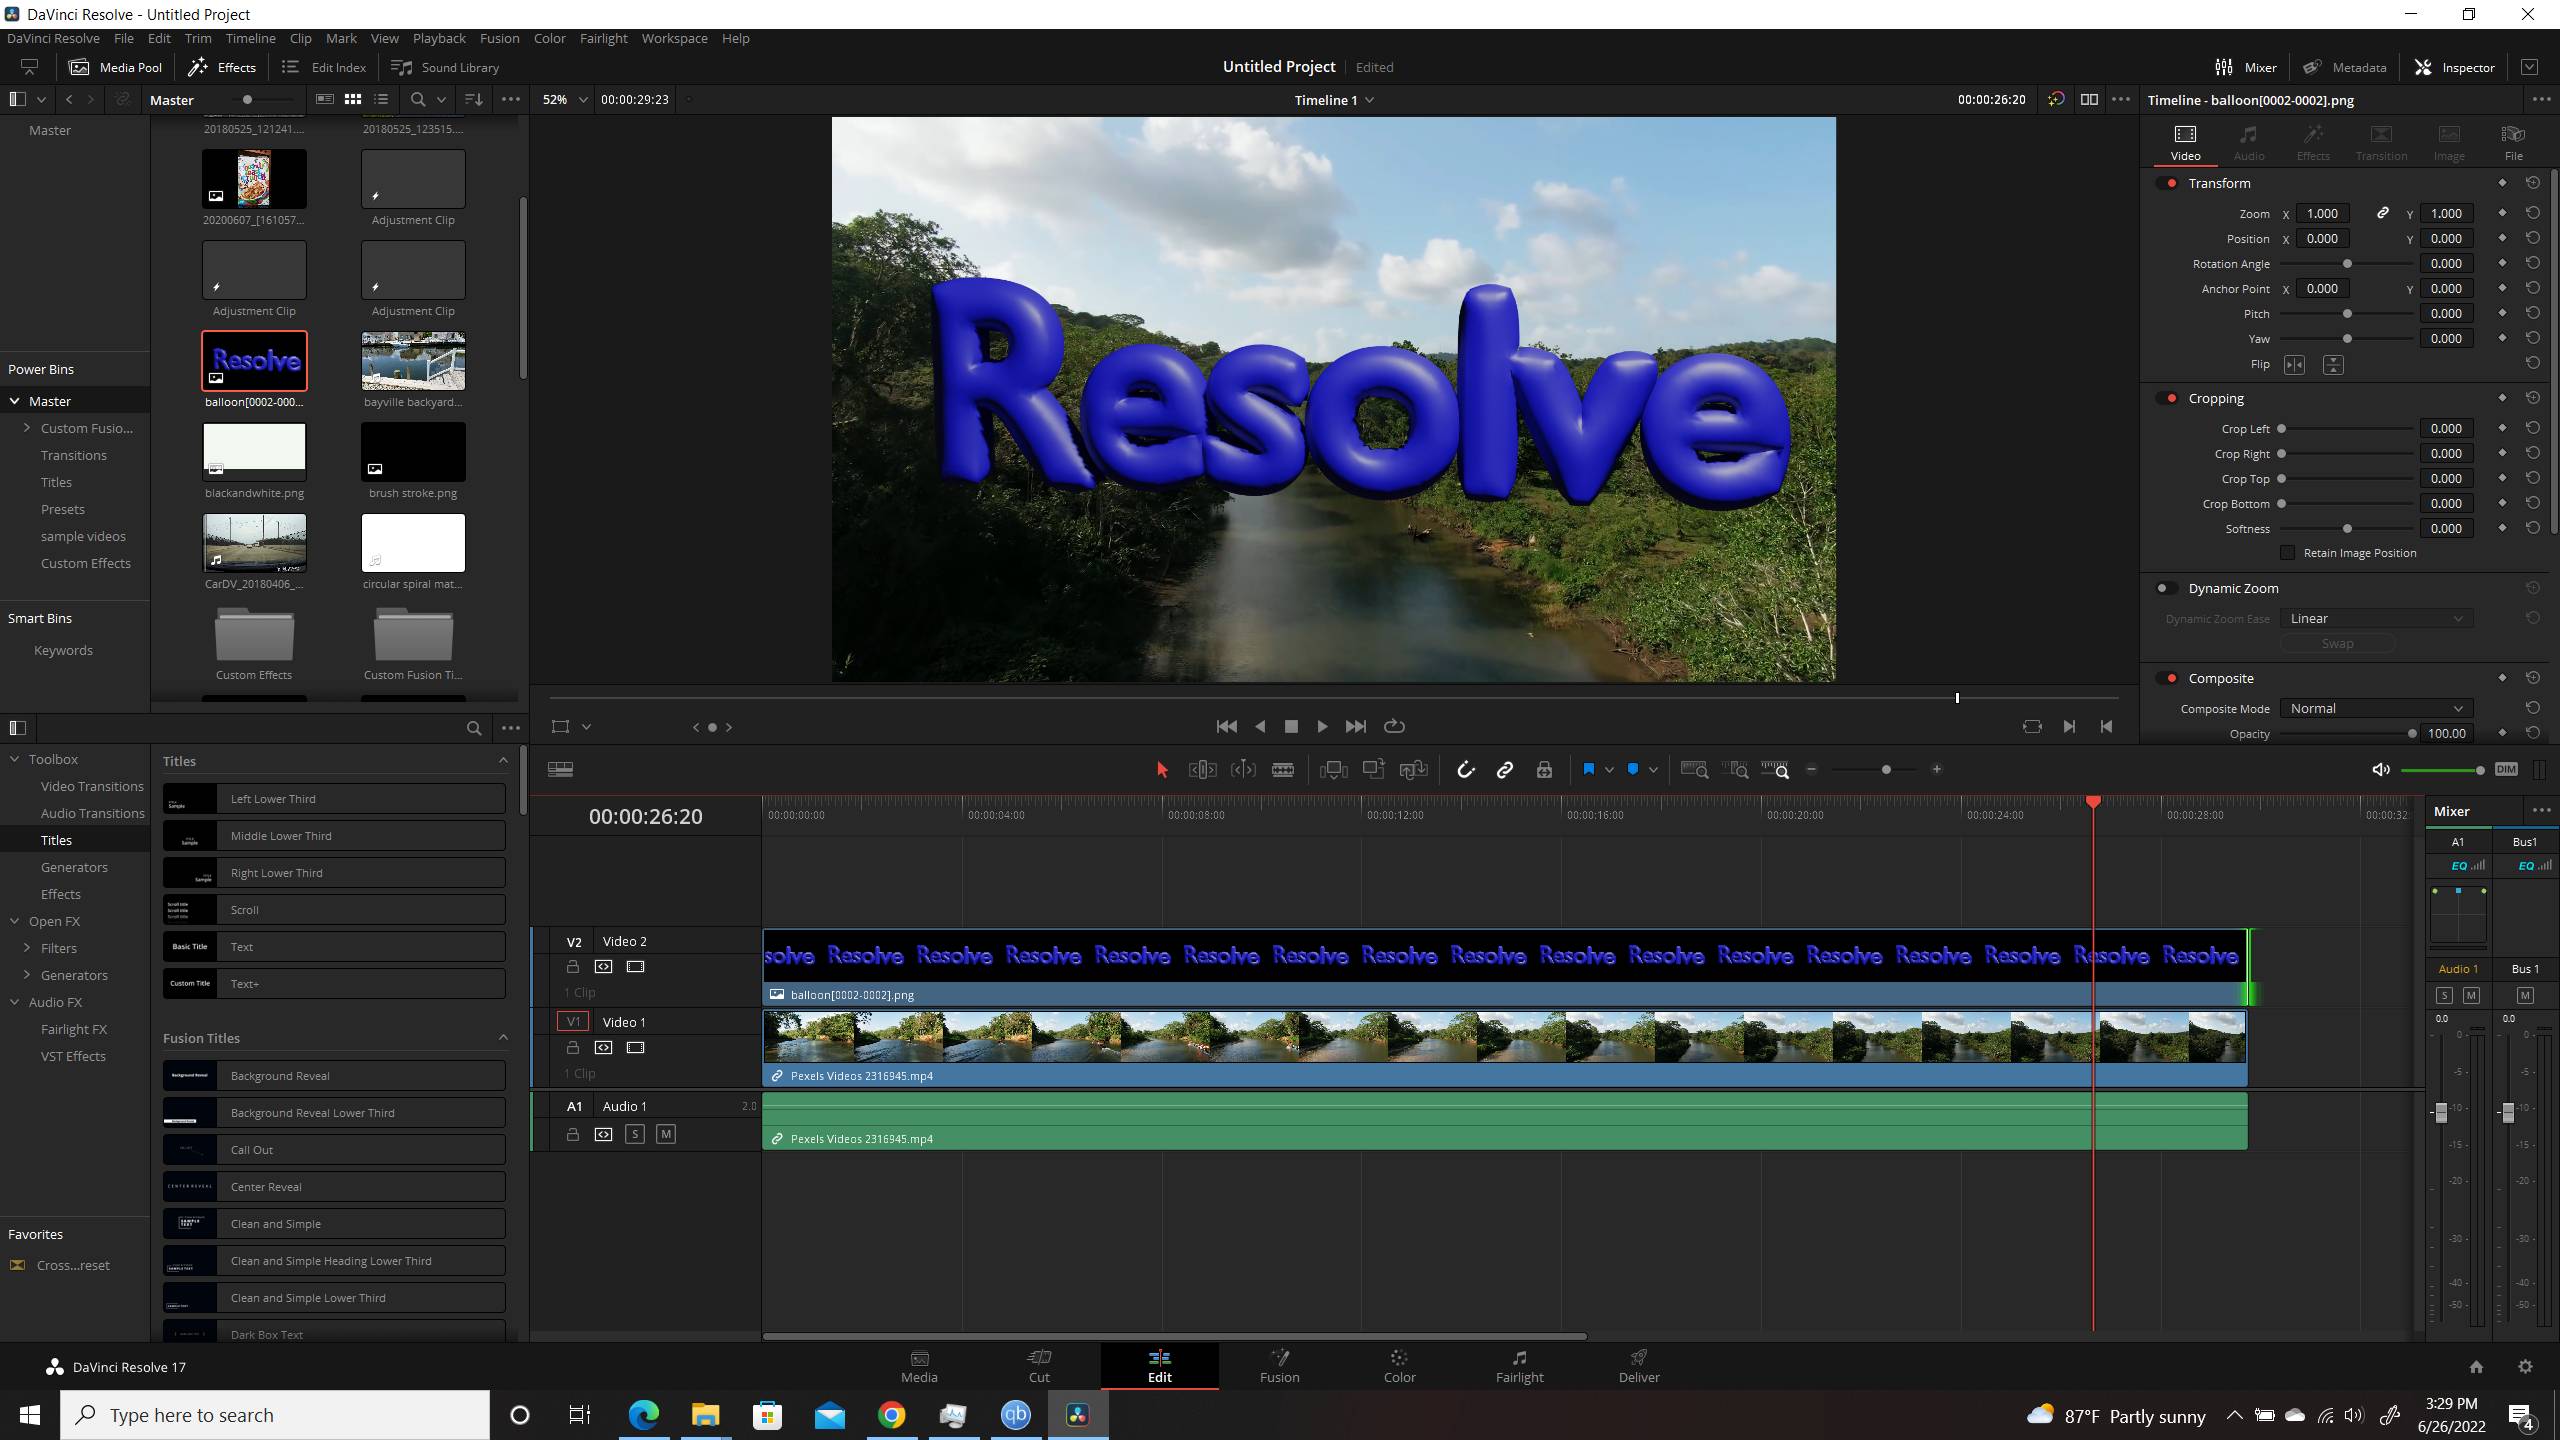
Task: Toggle the Effects panel button
Action: click(222, 67)
